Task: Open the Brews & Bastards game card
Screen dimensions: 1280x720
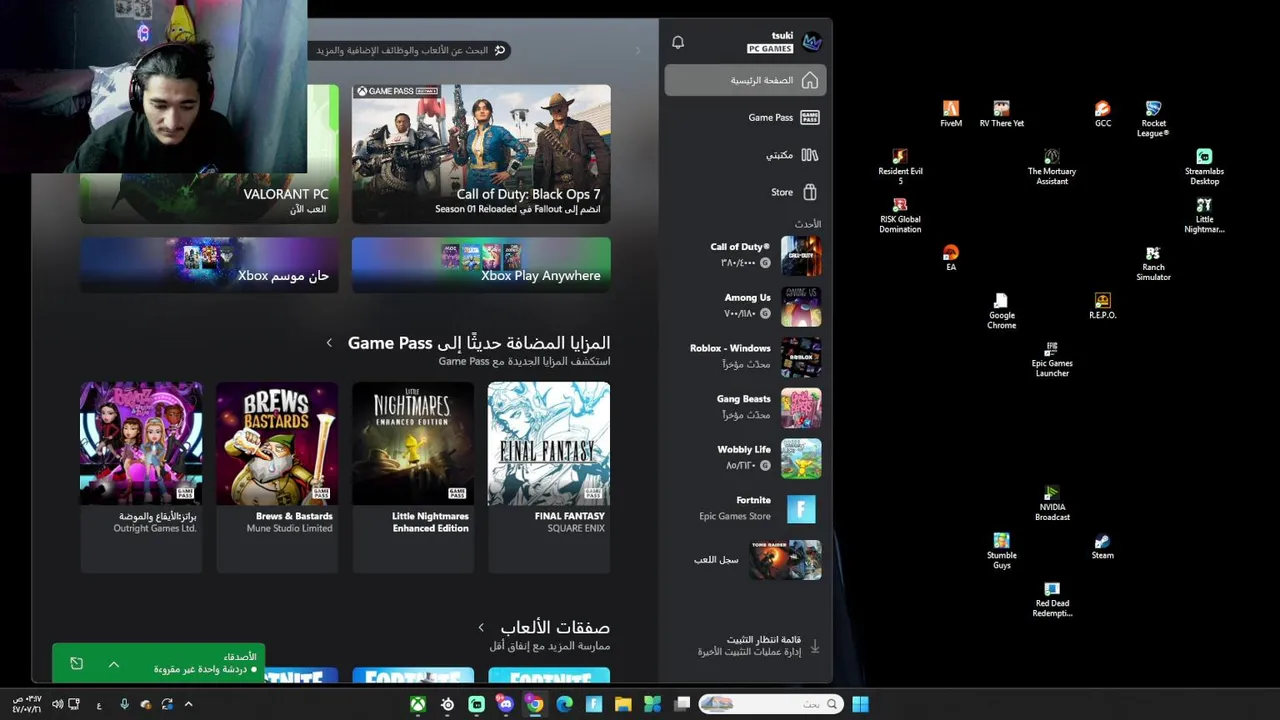Action: pos(277,477)
